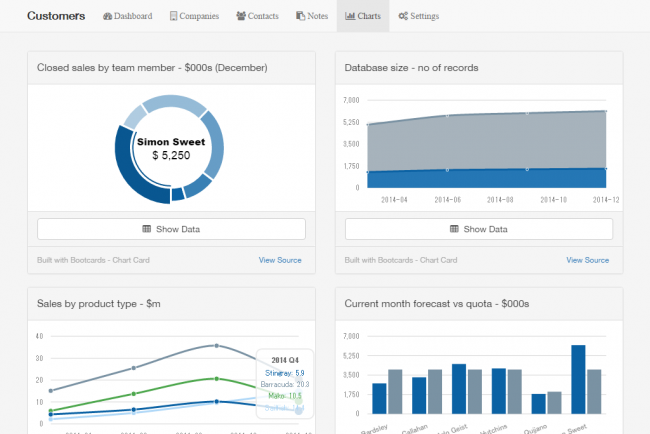Image resolution: width=650 pixels, height=434 pixels.
Task: Click Barracuda: 20.3 in tooltip
Action: pos(285,384)
